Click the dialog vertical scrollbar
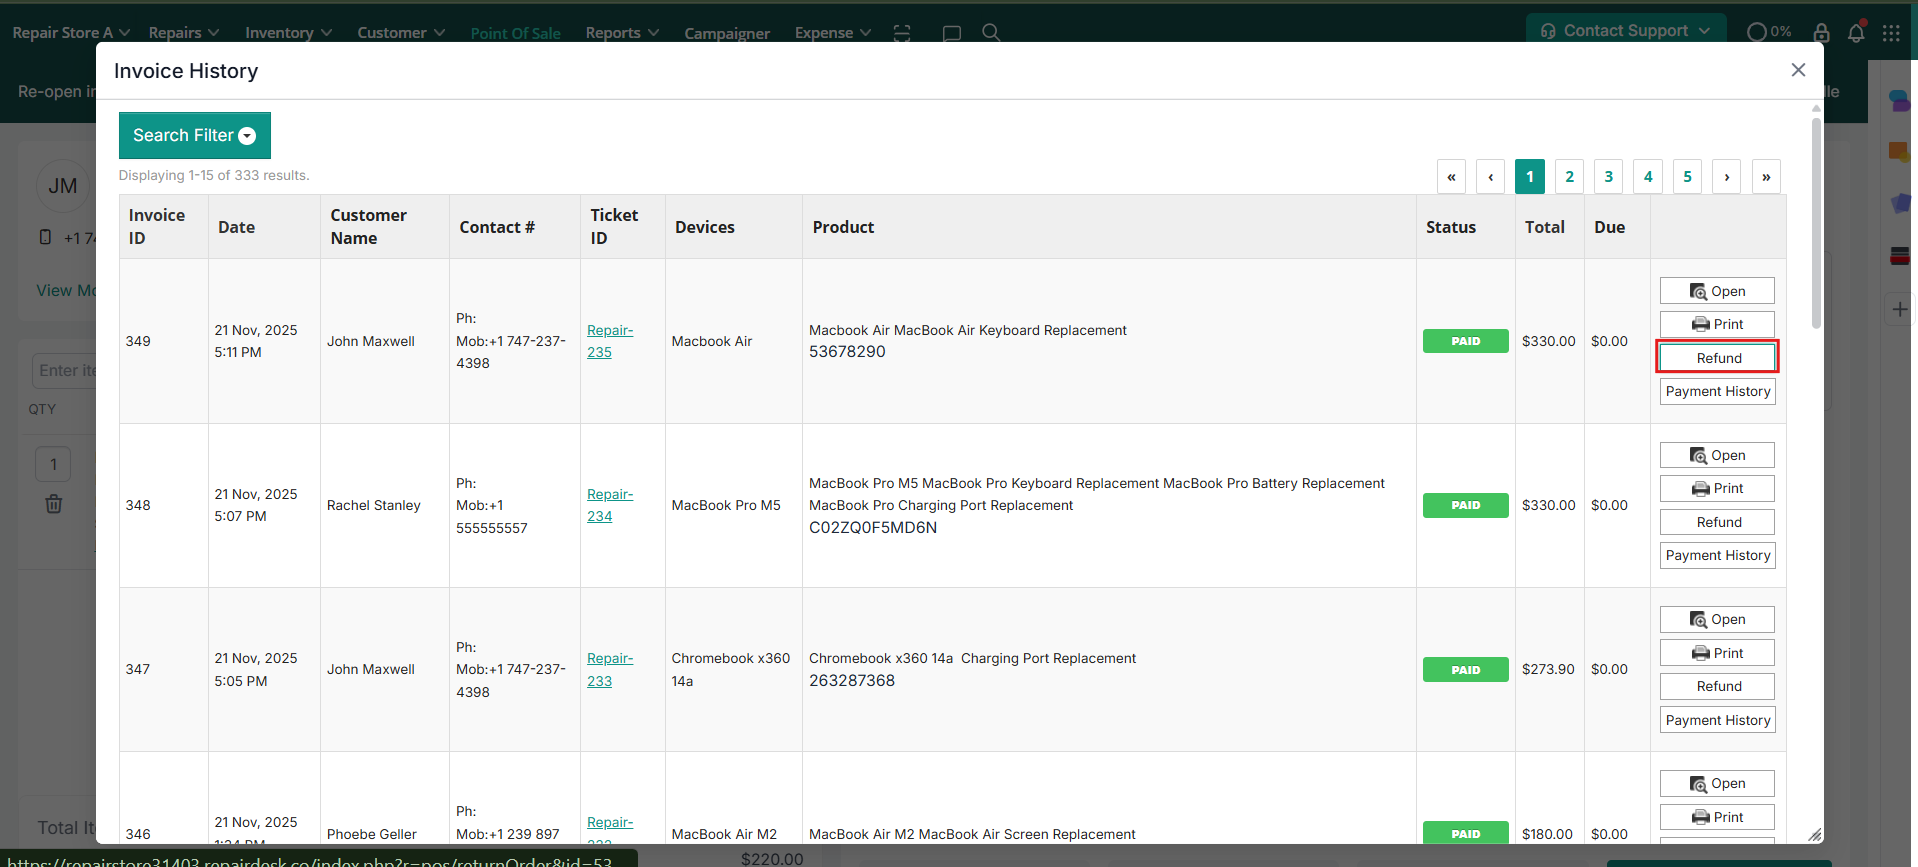1918x867 pixels. [x=1816, y=225]
